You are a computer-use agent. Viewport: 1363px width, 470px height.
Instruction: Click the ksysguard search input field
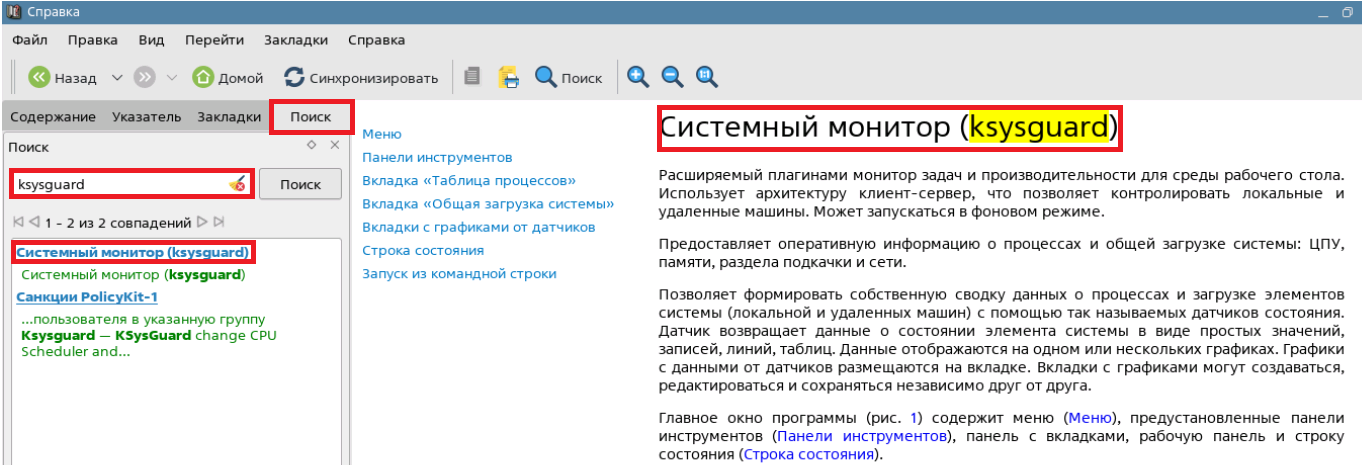click(x=132, y=184)
